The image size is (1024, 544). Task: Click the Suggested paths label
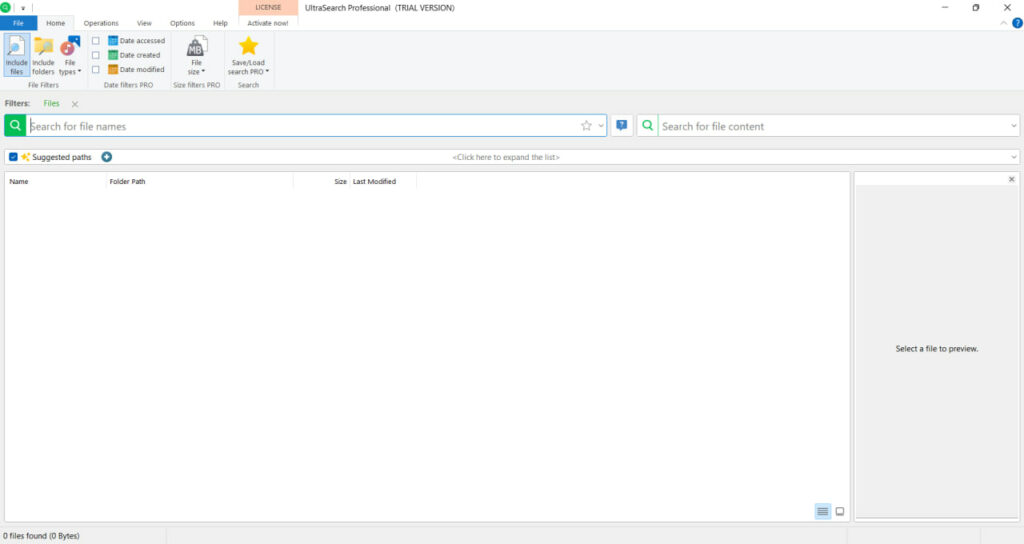(x=62, y=157)
